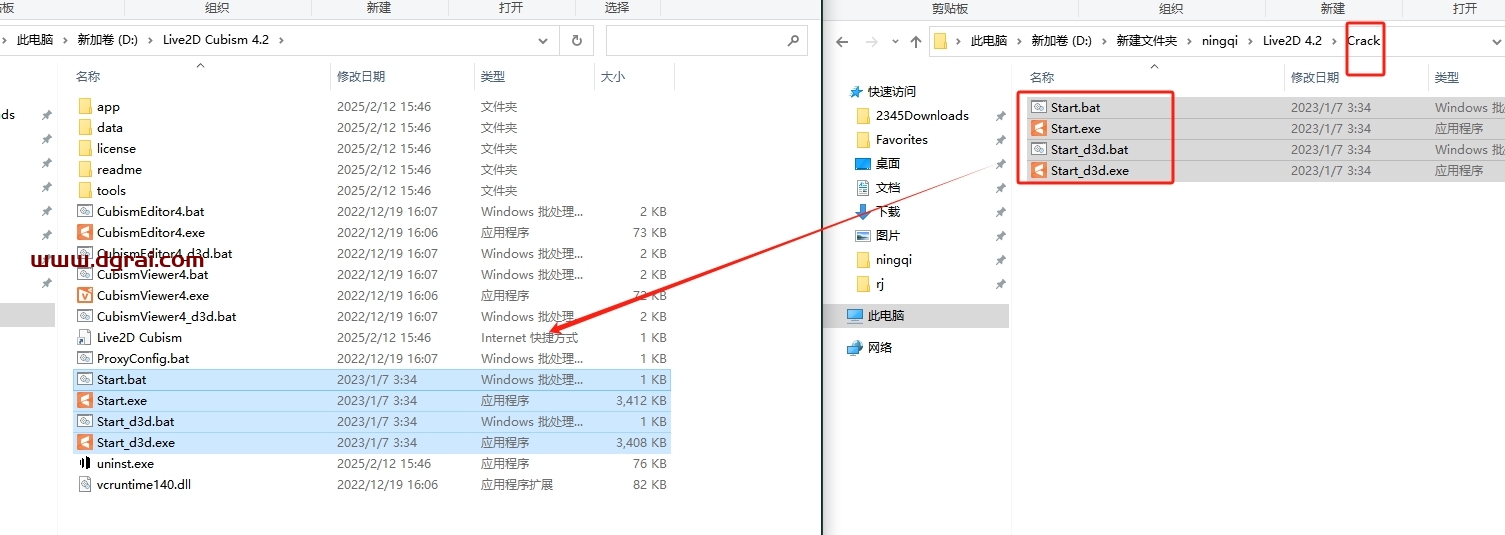The height and width of the screenshot is (535, 1505).
Task: Click the search box in left window
Action: pos(695,40)
